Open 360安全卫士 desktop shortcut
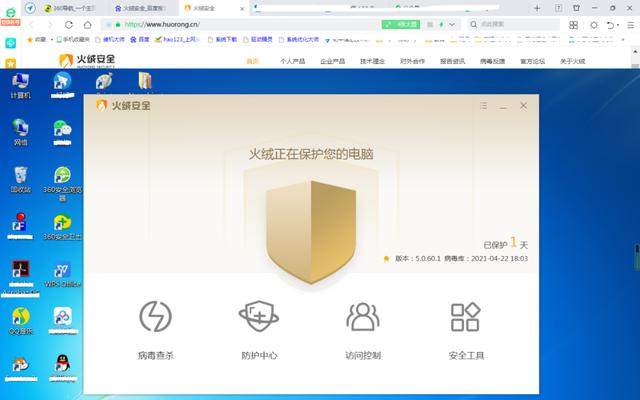The image size is (640, 400). [x=62, y=227]
